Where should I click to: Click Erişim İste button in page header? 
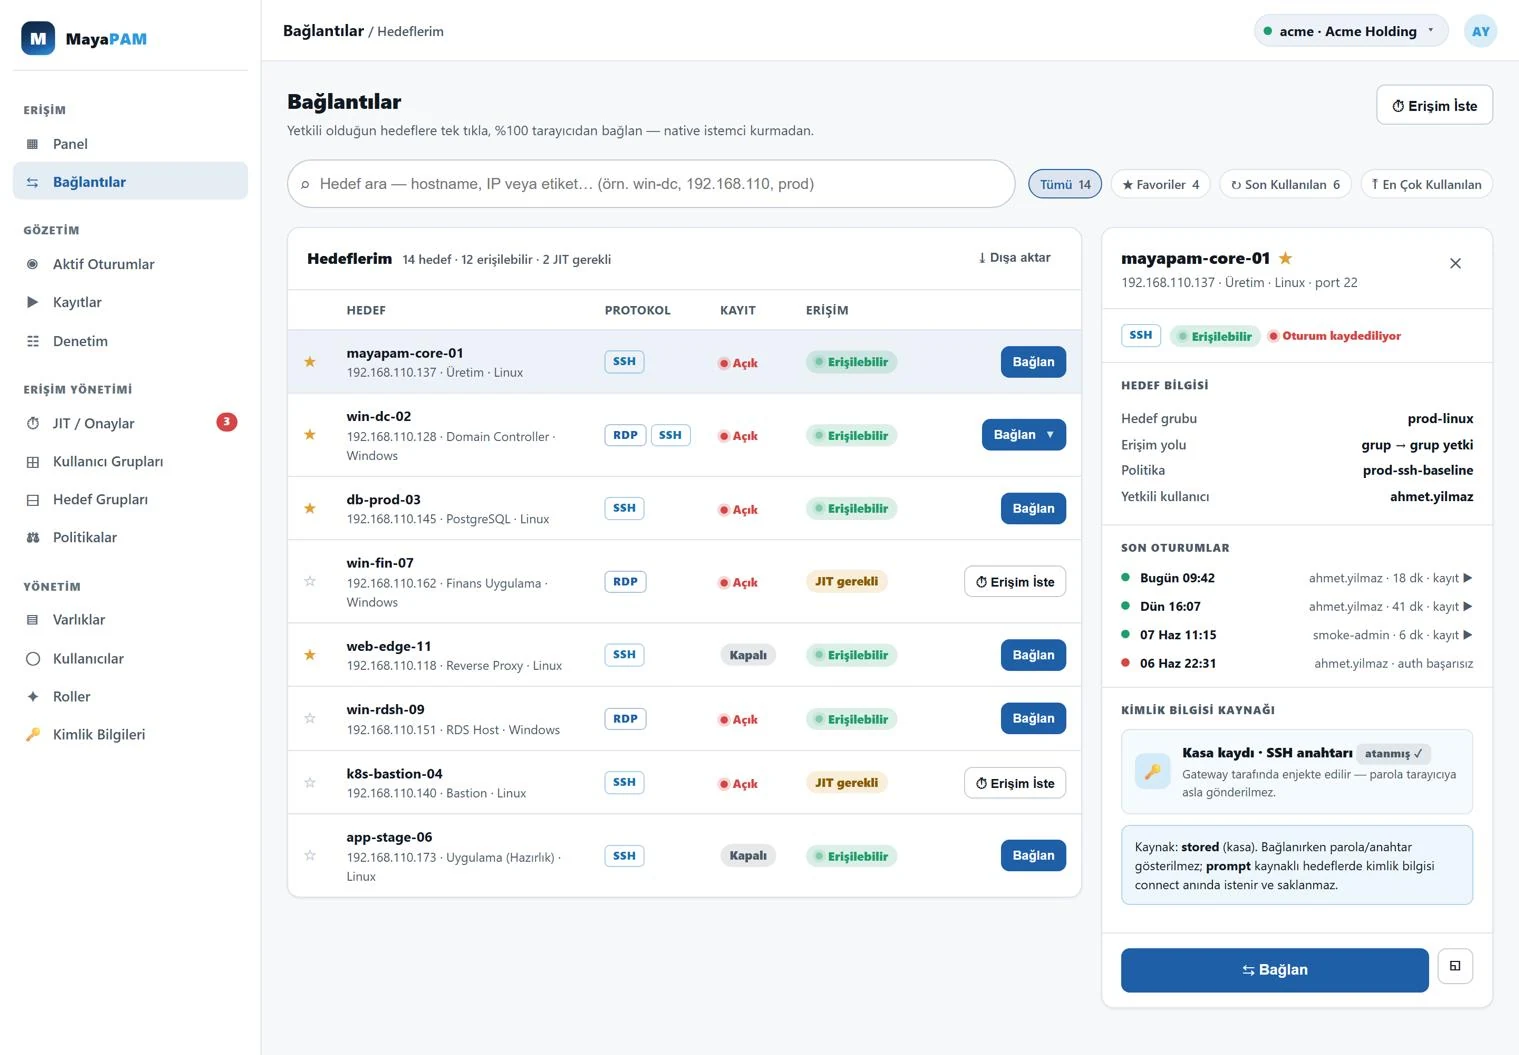[1434, 105]
